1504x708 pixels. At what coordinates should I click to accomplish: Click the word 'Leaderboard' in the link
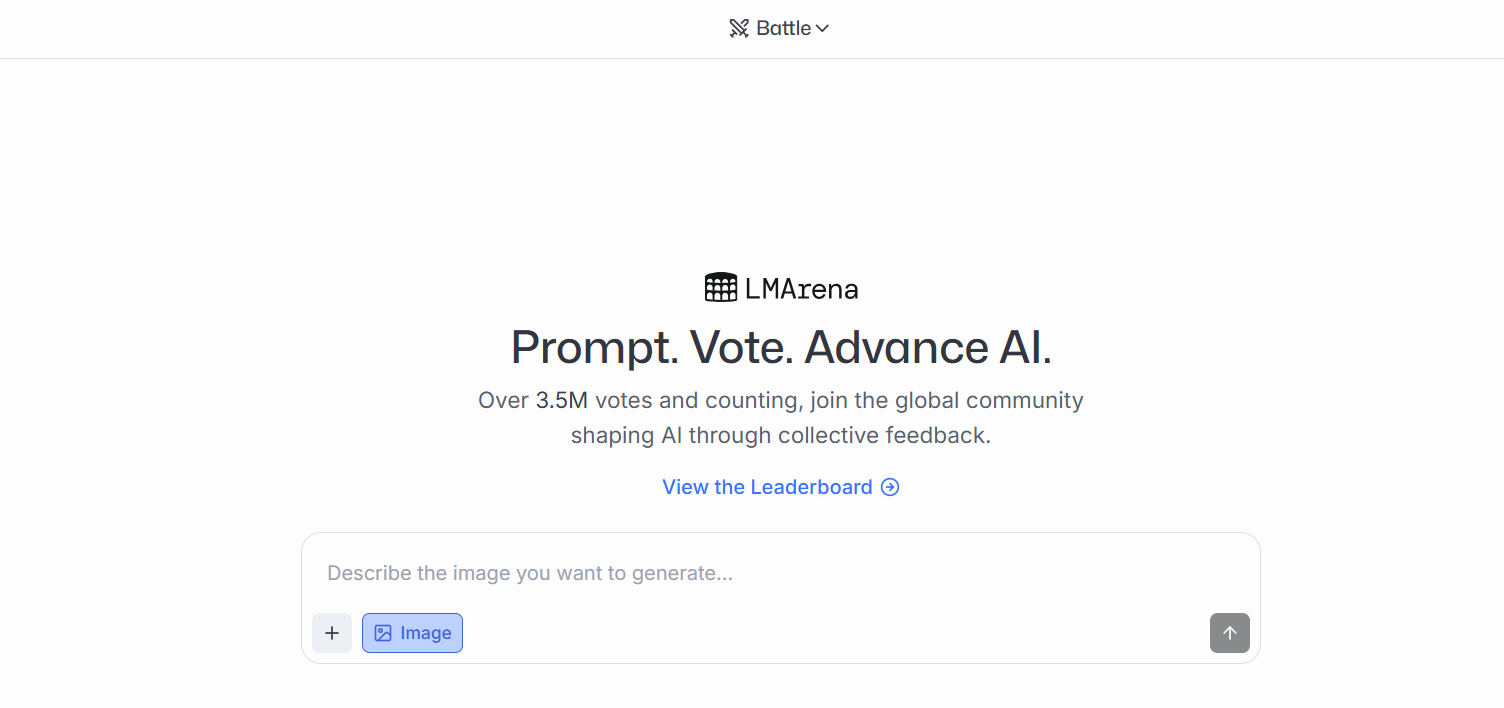811,487
